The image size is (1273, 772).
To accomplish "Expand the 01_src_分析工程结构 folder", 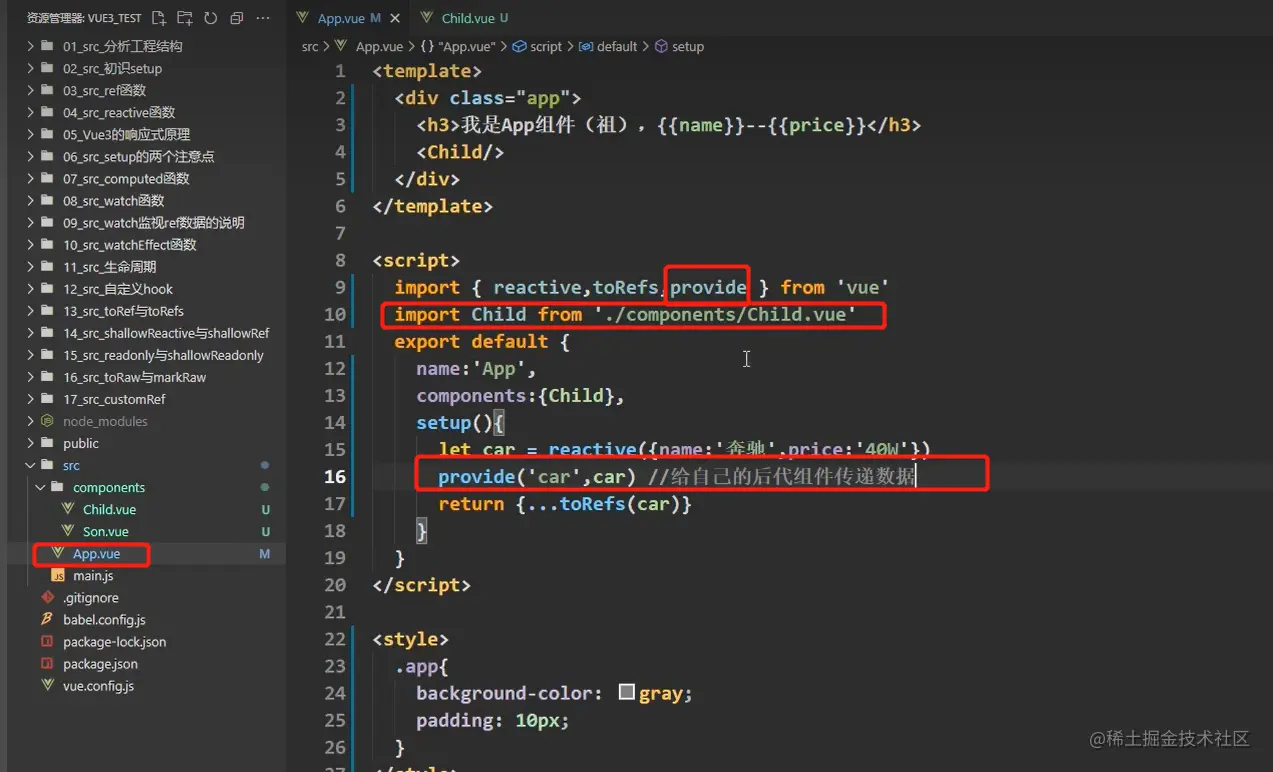I will (31, 46).
